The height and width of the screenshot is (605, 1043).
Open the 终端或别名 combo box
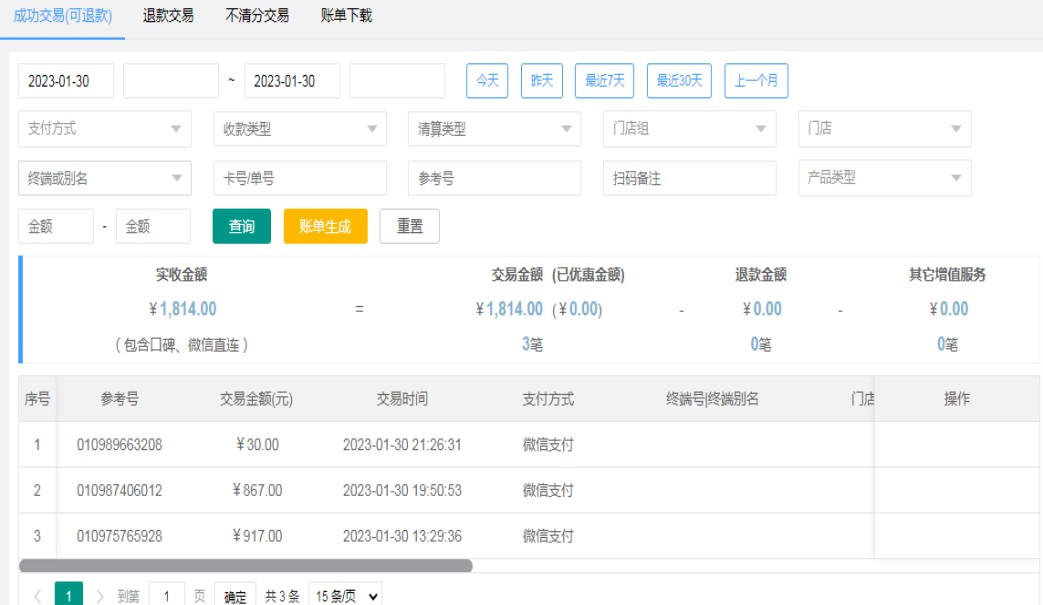104,178
